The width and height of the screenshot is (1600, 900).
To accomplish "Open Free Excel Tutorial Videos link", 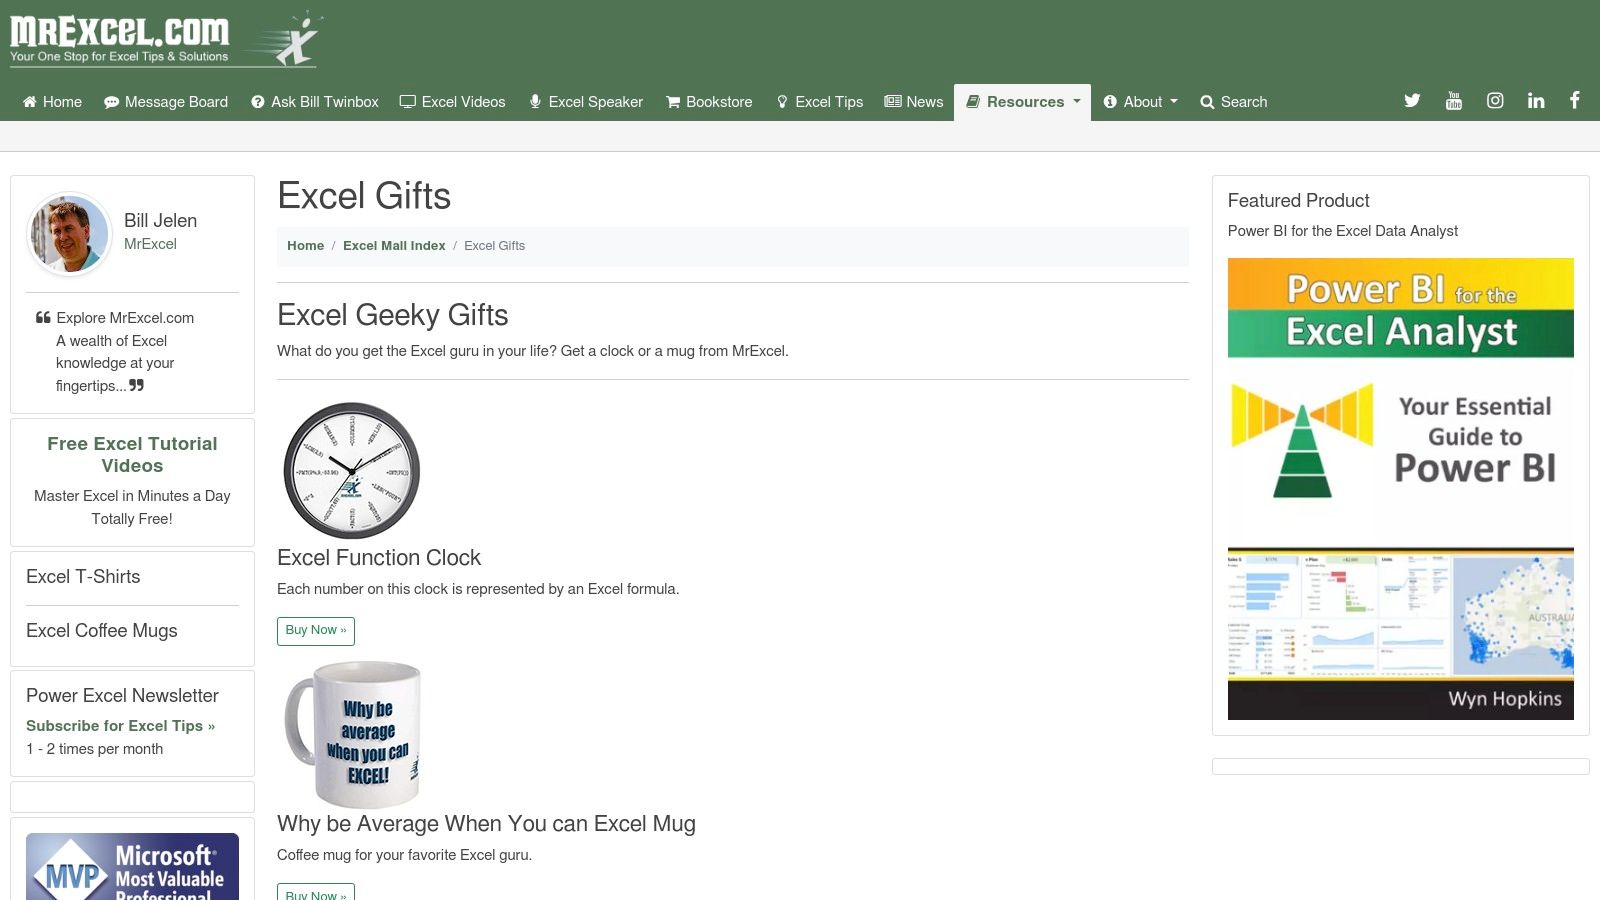I will (132, 454).
